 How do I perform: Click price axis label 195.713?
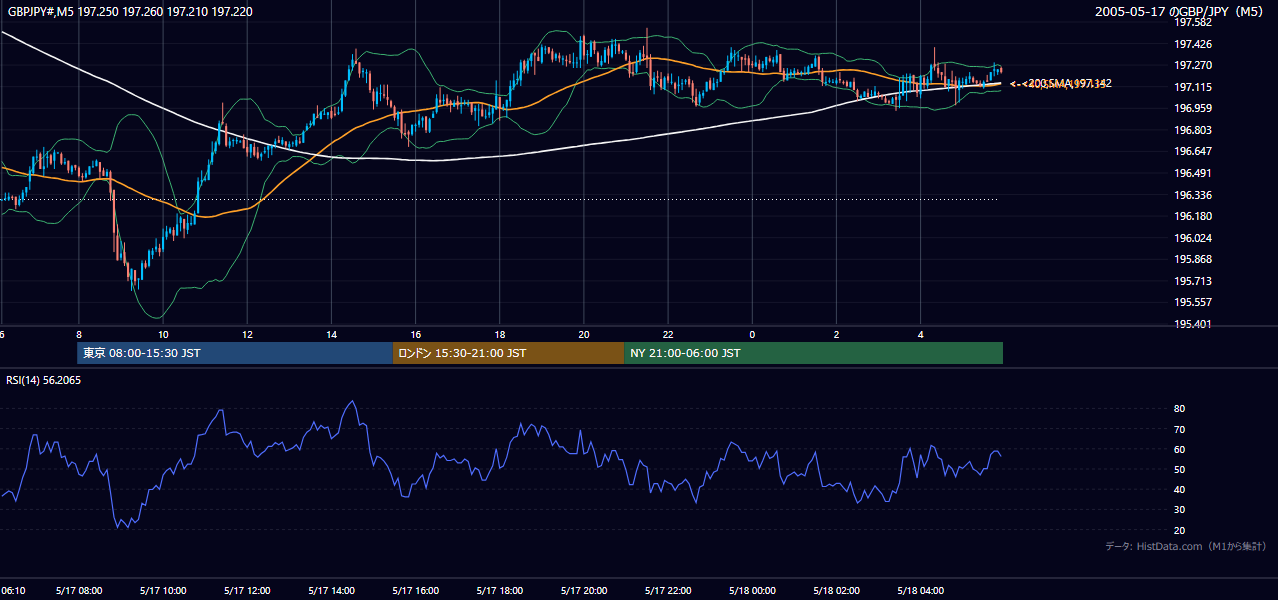point(1192,281)
